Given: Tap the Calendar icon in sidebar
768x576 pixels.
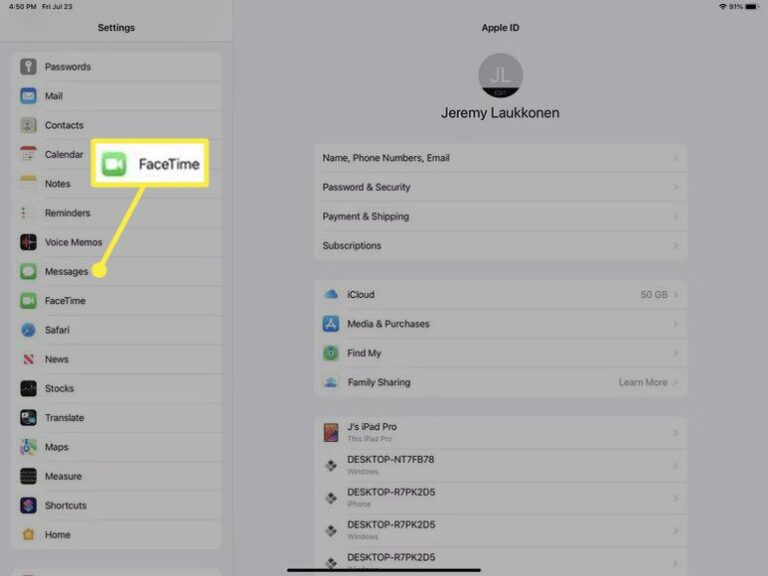Looking at the screenshot, I should (x=28, y=154).
